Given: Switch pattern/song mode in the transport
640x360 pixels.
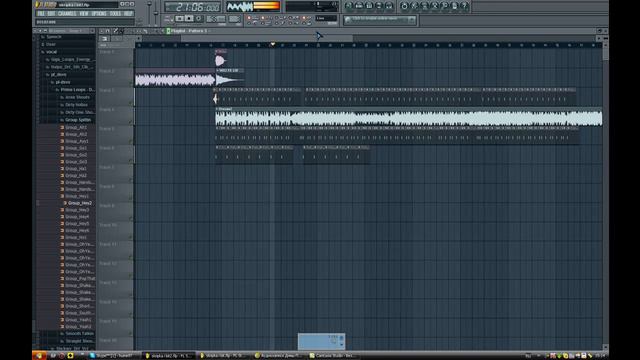Looking at the screenshot, I should pos(168,18).
